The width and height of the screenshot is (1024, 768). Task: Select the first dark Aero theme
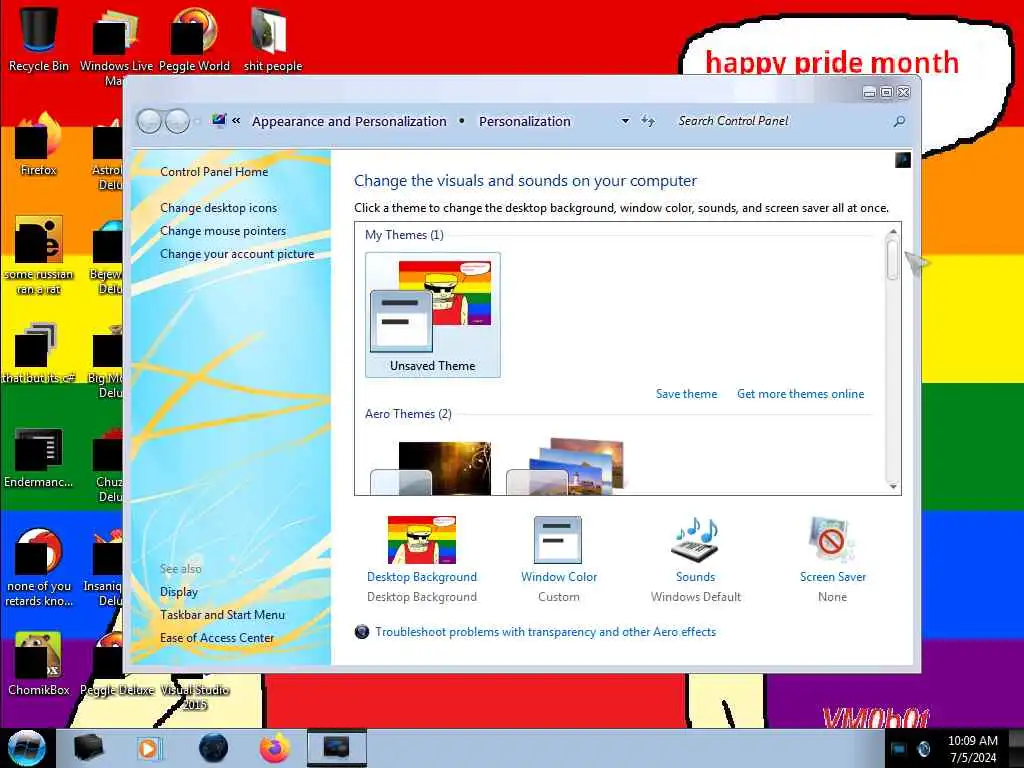point(431,468)
